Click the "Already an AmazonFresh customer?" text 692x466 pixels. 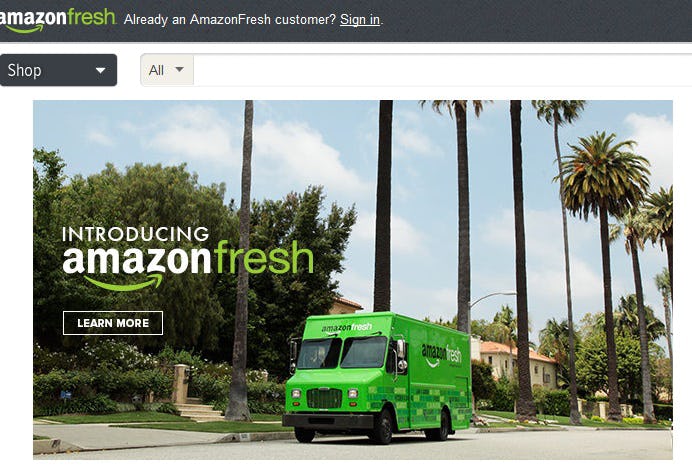(230, 19)
